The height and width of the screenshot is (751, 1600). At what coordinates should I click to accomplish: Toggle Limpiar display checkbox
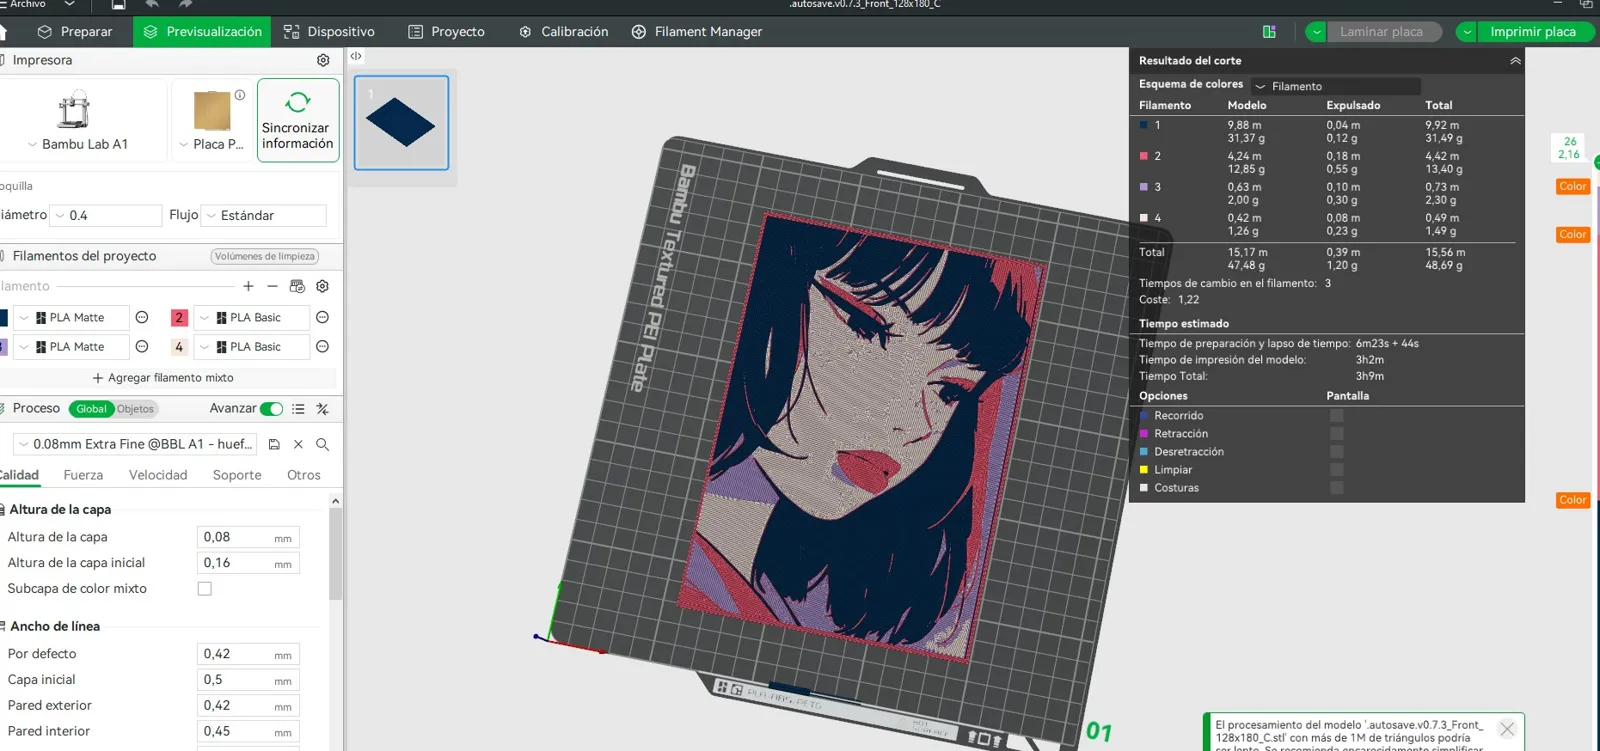(1337, 470)
